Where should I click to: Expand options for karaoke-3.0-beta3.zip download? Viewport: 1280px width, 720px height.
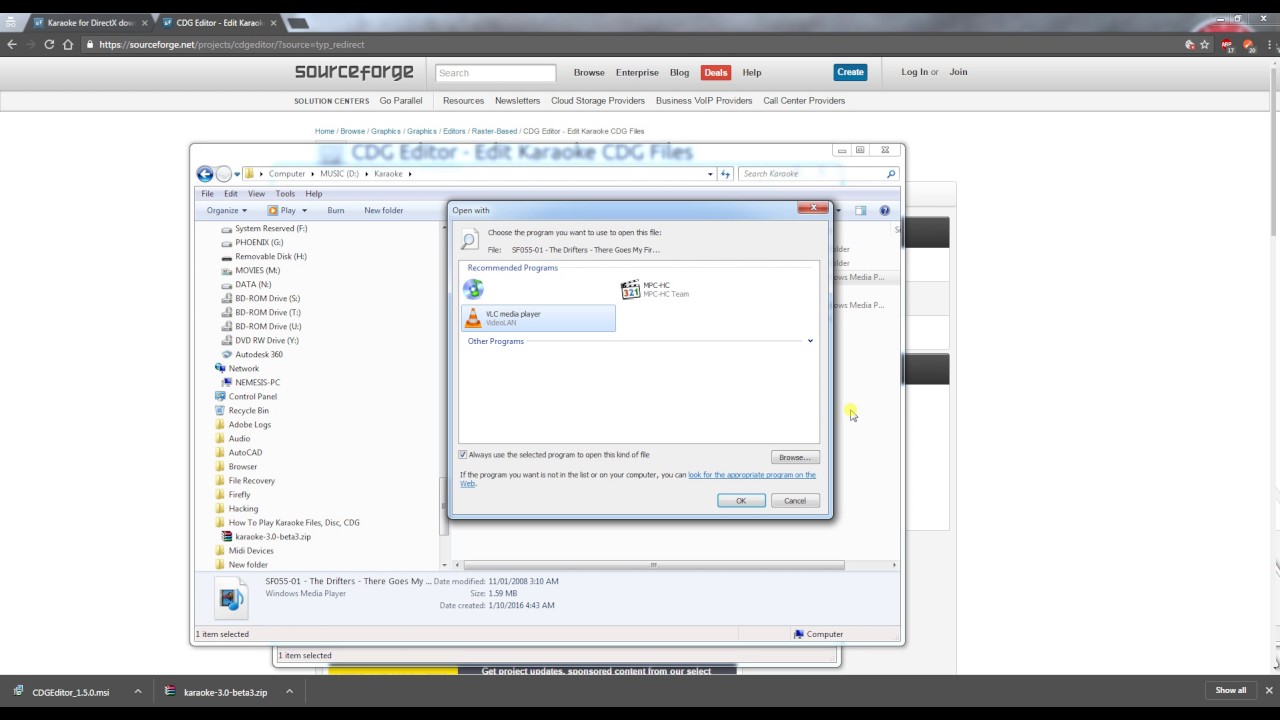click(289, 692)
